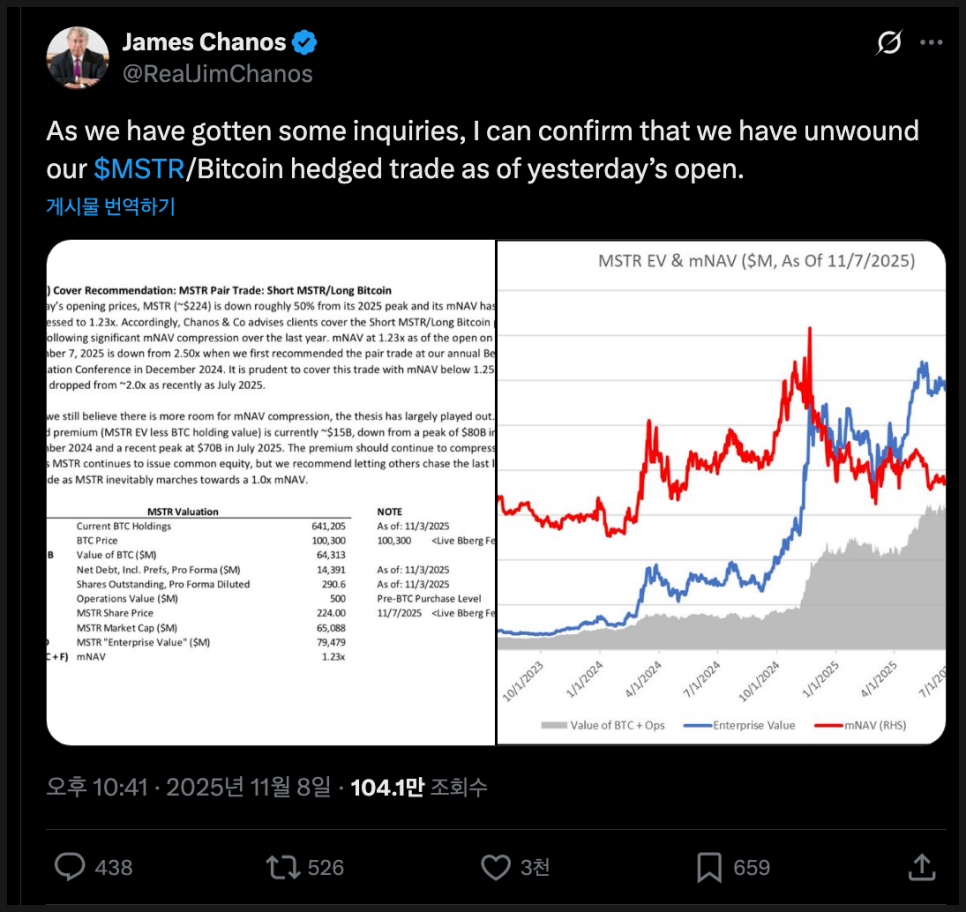The width and height of the screenshot is (966, 912).
Task: Bookmark this post
Action: point(709,866)
